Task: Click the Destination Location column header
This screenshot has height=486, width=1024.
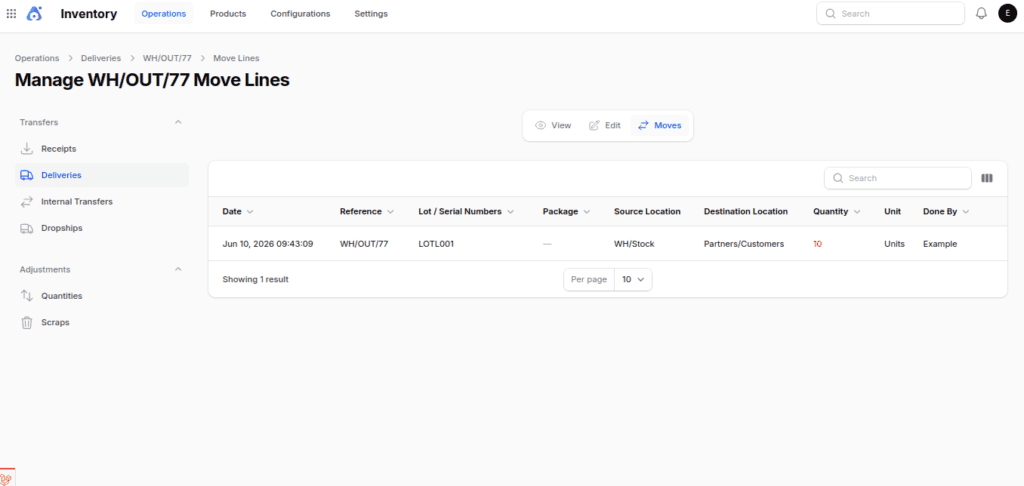Action: point(746,212)
